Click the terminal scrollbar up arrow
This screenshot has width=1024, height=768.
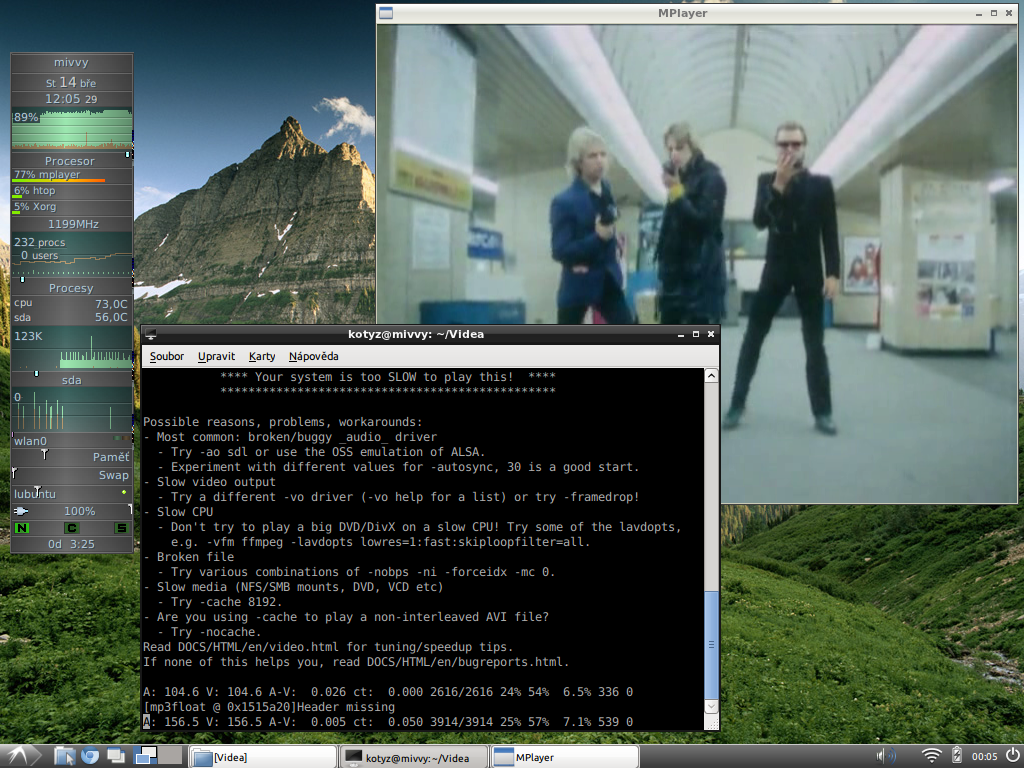click(x=711, y=376)
